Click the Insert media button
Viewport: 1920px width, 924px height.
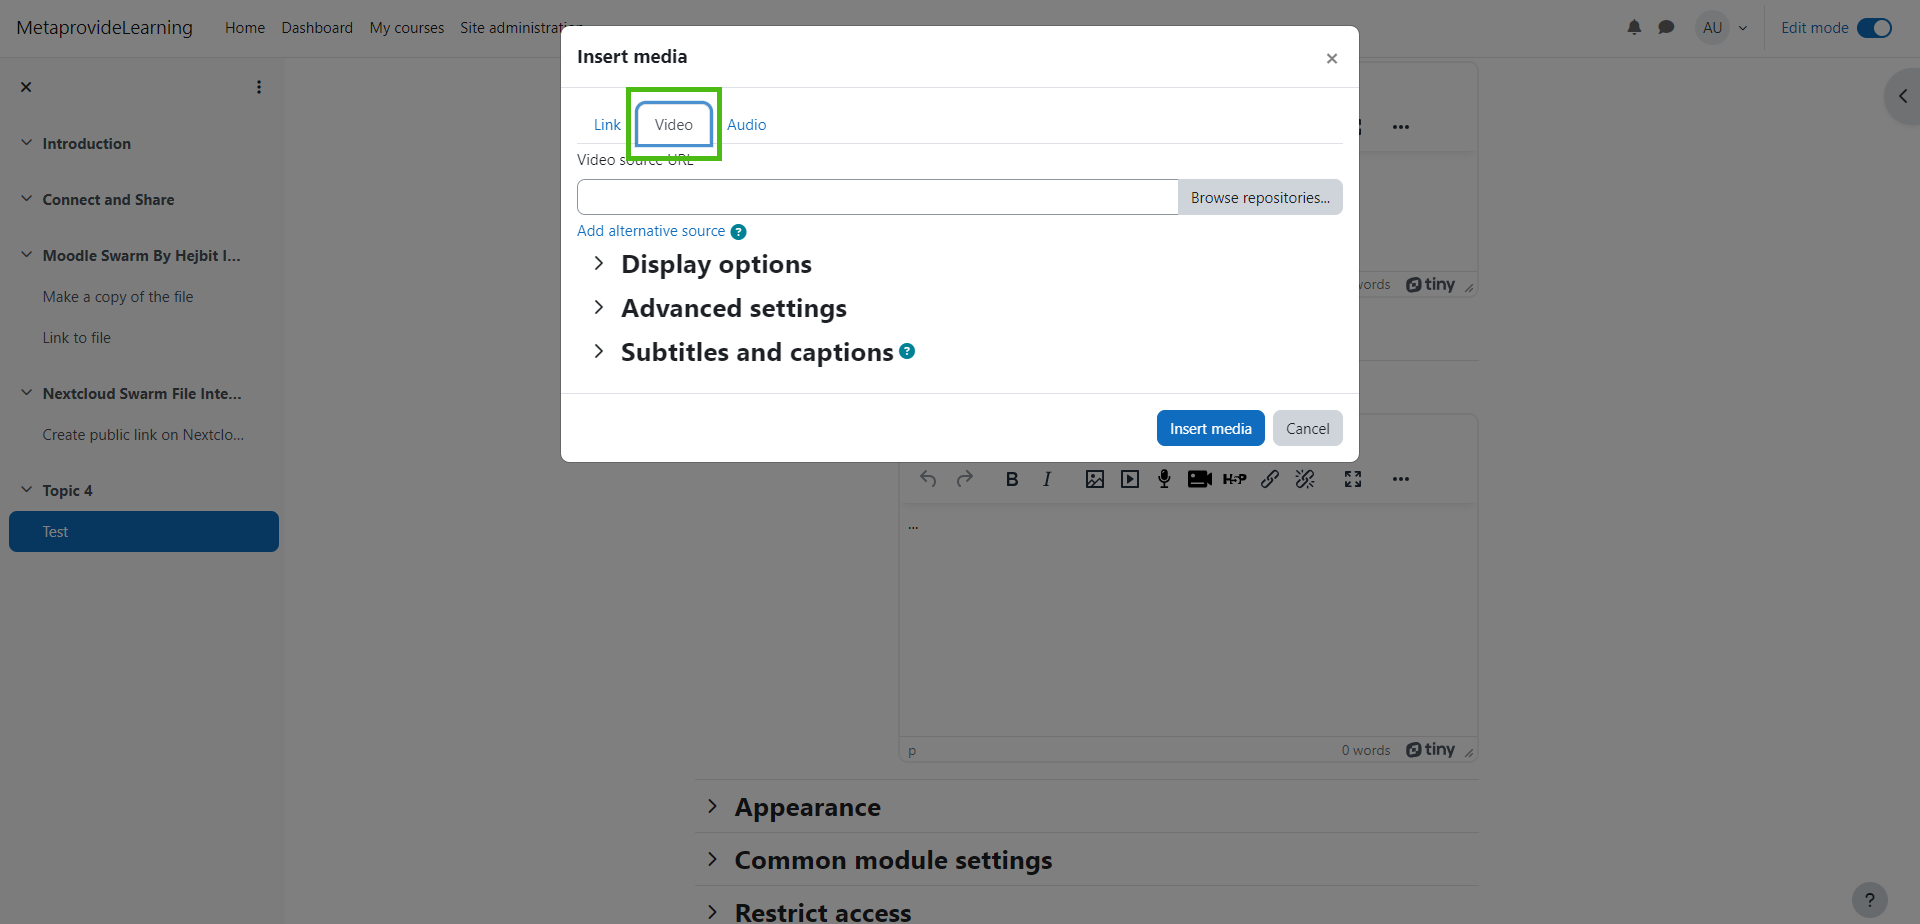click(x=1210, y=429)
